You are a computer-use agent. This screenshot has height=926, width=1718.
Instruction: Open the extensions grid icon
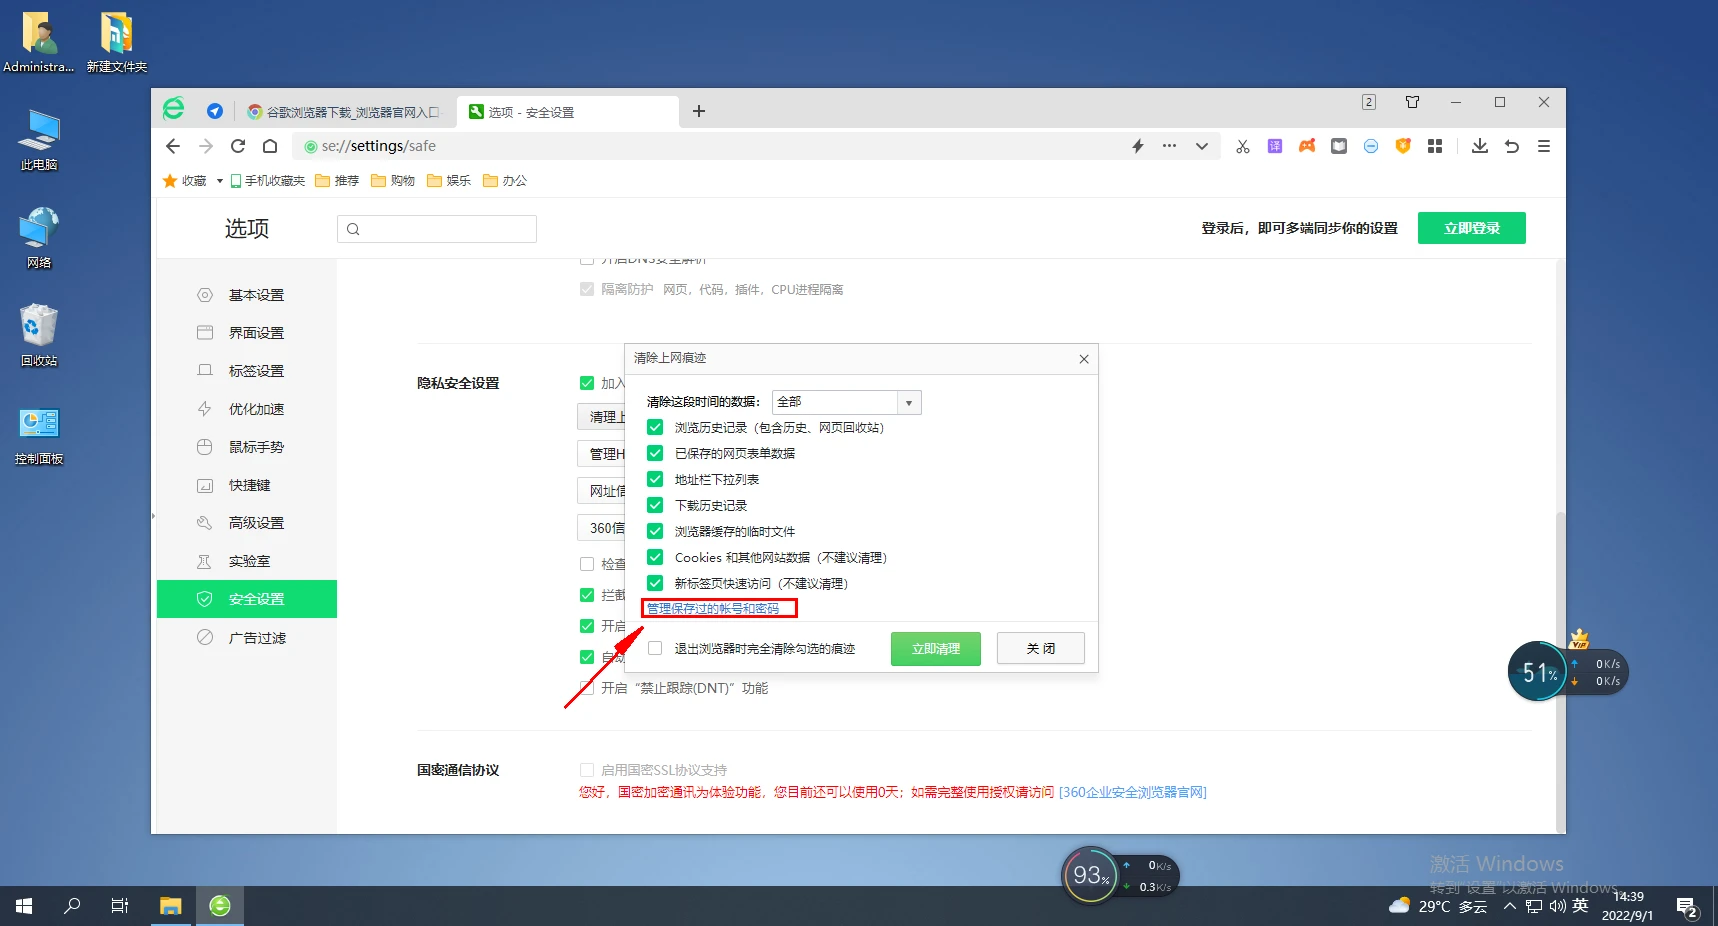click(x=1435, y=146)
